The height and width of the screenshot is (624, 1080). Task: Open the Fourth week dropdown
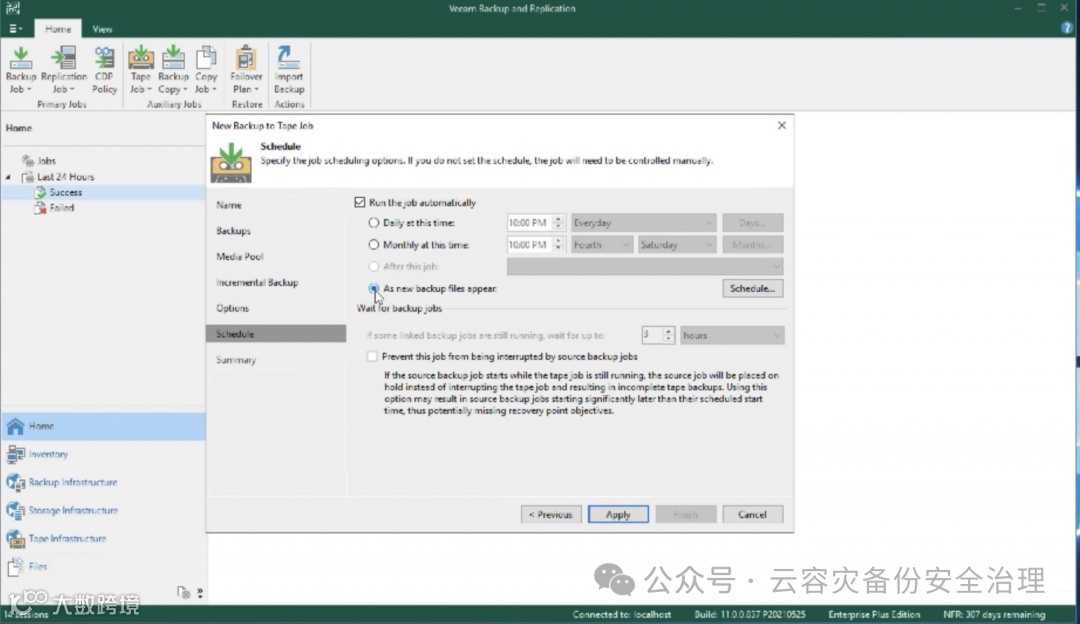click(x=601, y=245)
